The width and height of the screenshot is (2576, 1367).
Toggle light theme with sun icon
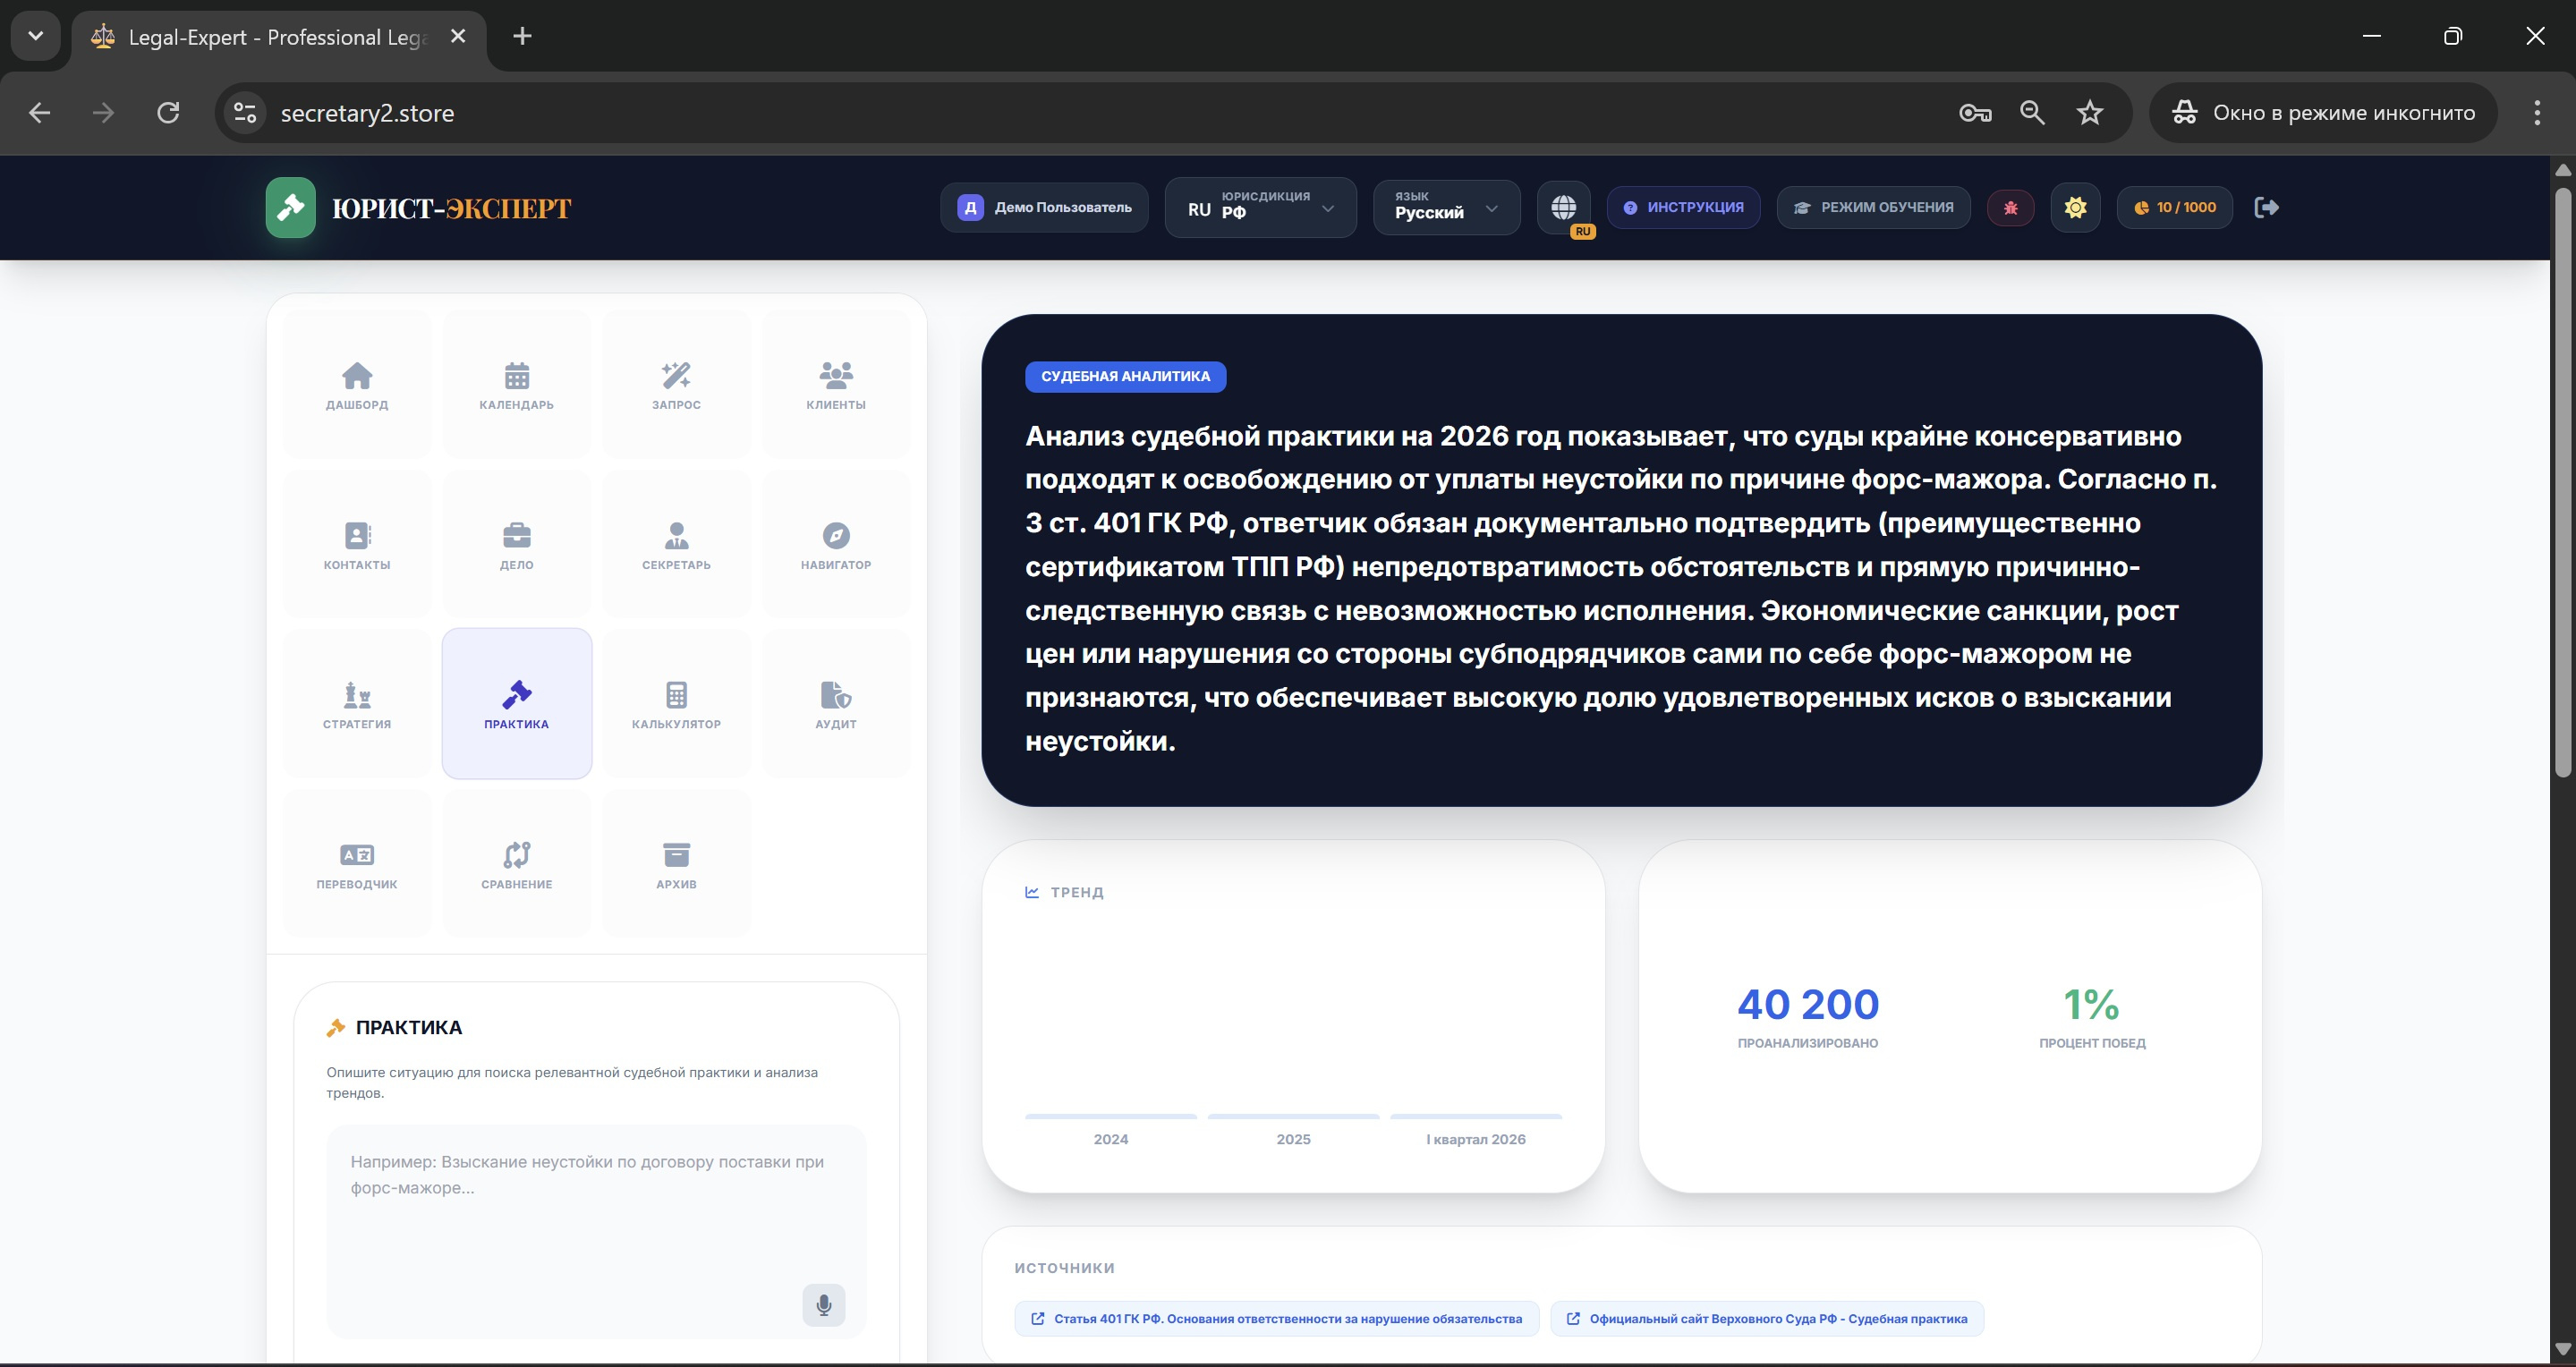(x=2075, y=207)
